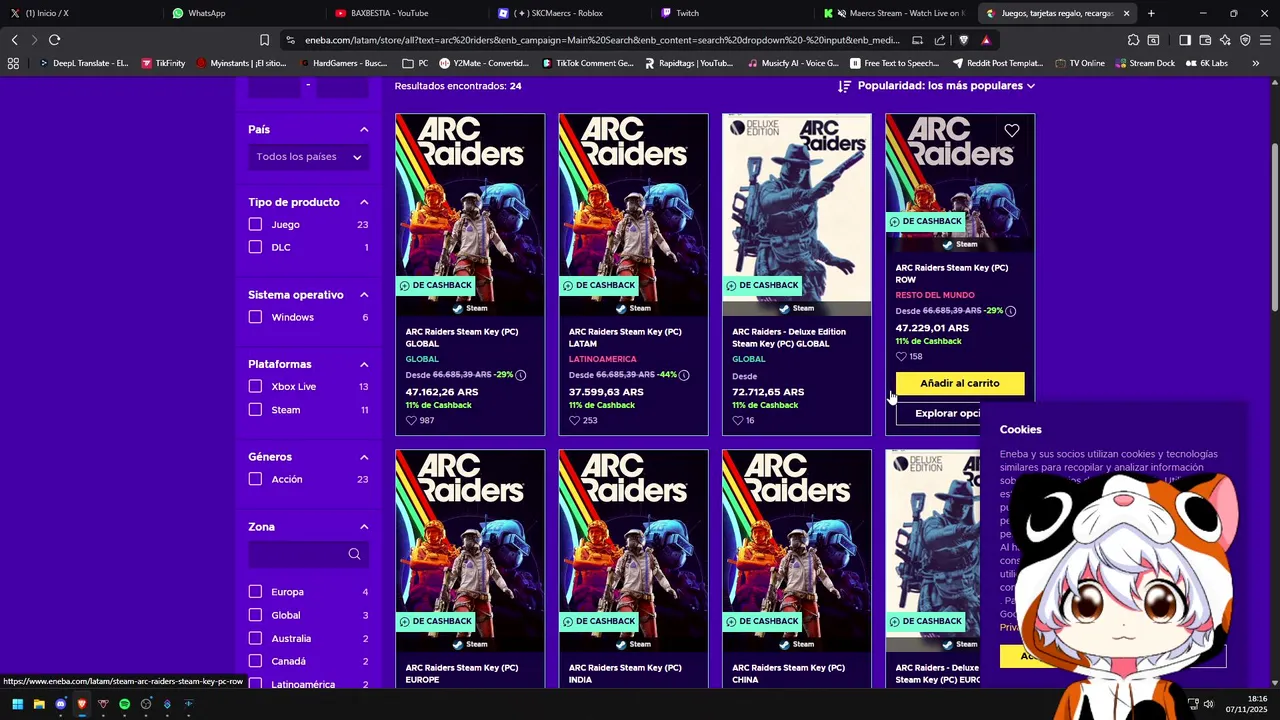Image resolution: width=1280 pixels, height=720 pixels.
Task: Click the magnifier icon in Zona search
Action: pos(354,554)
